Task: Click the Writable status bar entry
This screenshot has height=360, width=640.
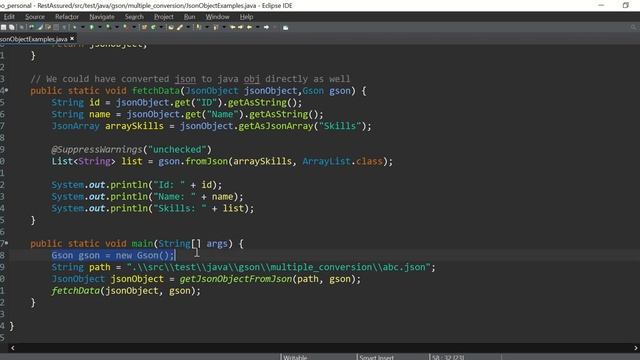Action: pyautogui.click(x=295, y=357)
